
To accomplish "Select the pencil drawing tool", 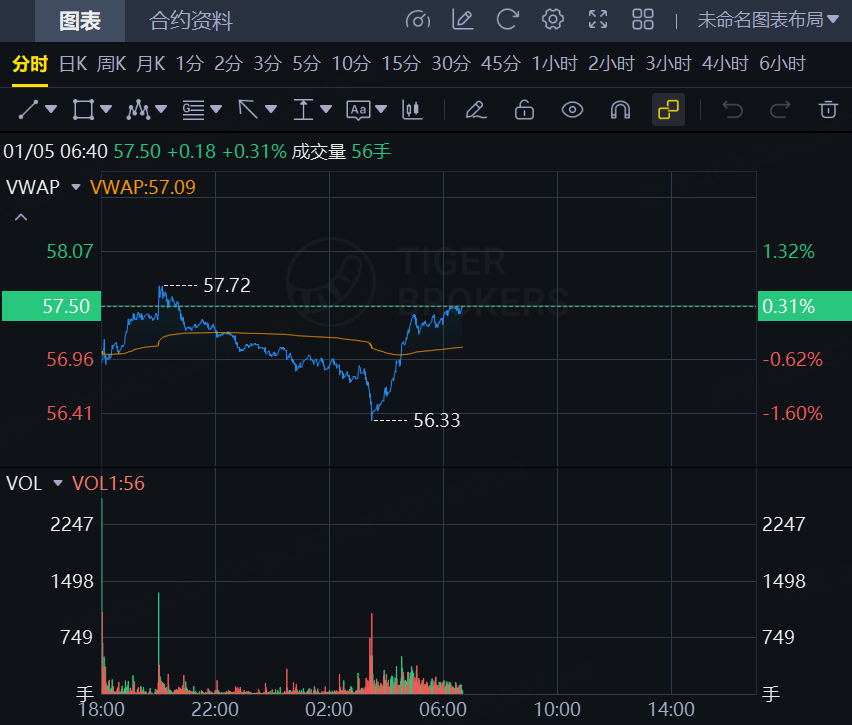I will coord(476,109).
